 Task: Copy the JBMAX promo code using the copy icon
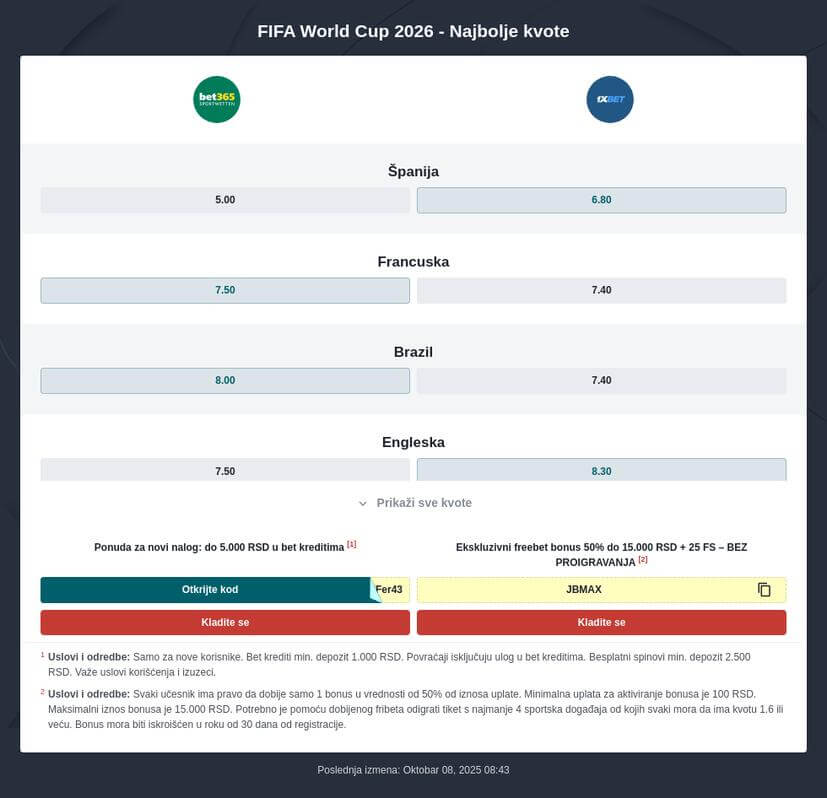[x=764, y=590]
